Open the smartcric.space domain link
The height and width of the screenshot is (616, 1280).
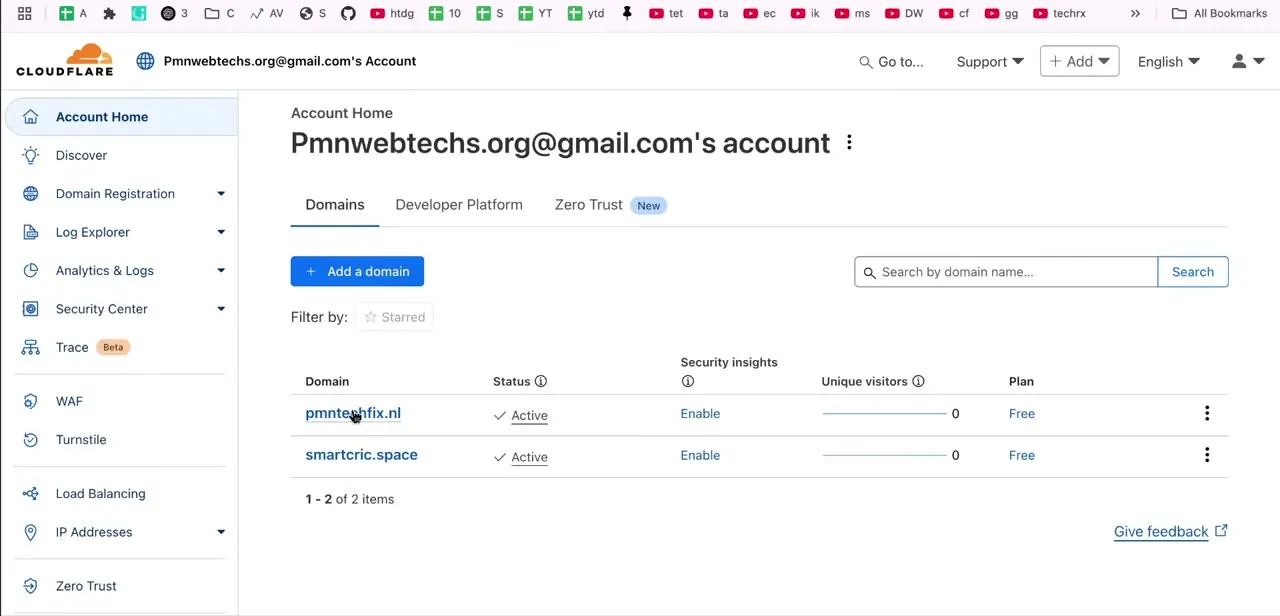coord(361,455)
